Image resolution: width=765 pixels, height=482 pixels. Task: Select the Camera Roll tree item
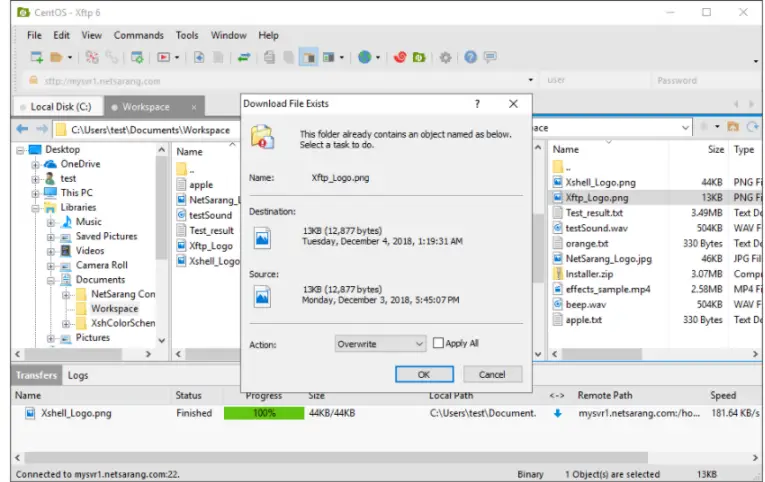coord(101,265)
